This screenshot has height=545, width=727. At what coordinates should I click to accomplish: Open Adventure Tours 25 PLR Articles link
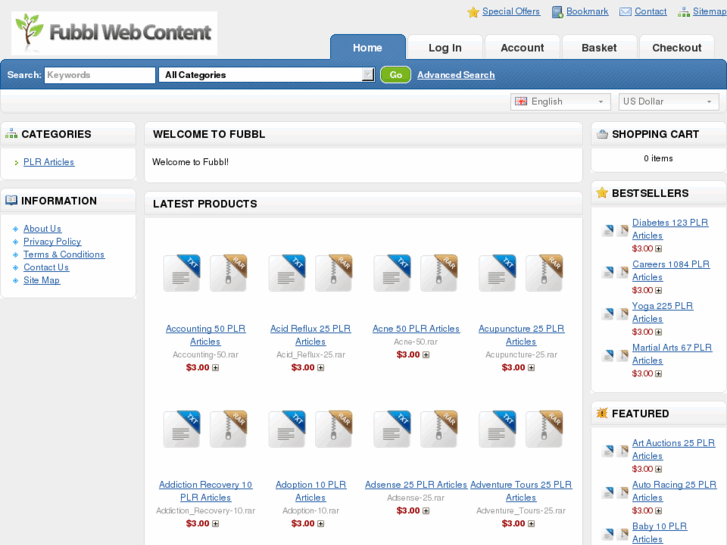pos(521,491)
